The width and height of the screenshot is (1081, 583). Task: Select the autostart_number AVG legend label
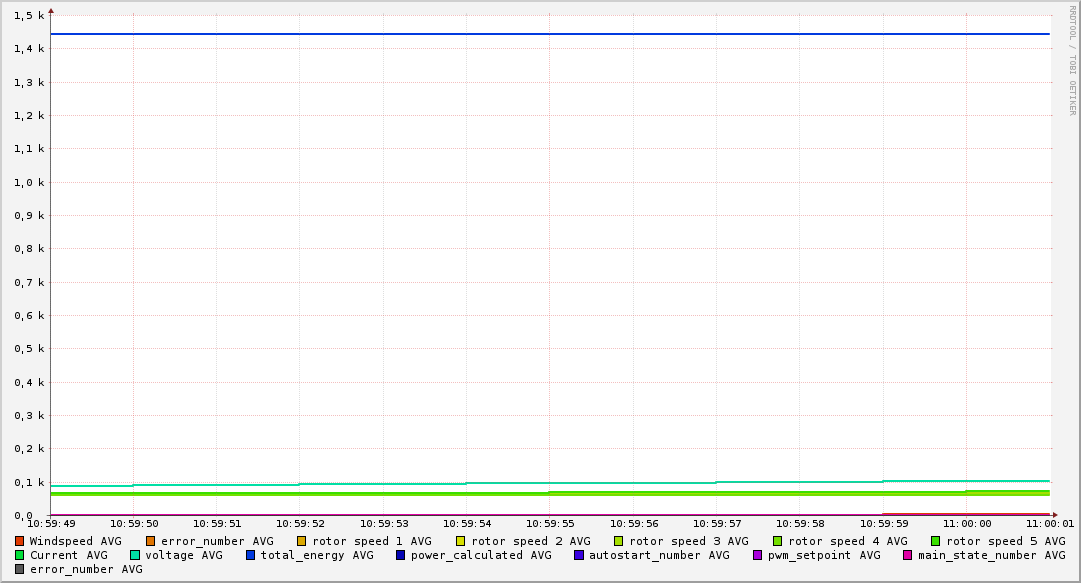(659, 555)
